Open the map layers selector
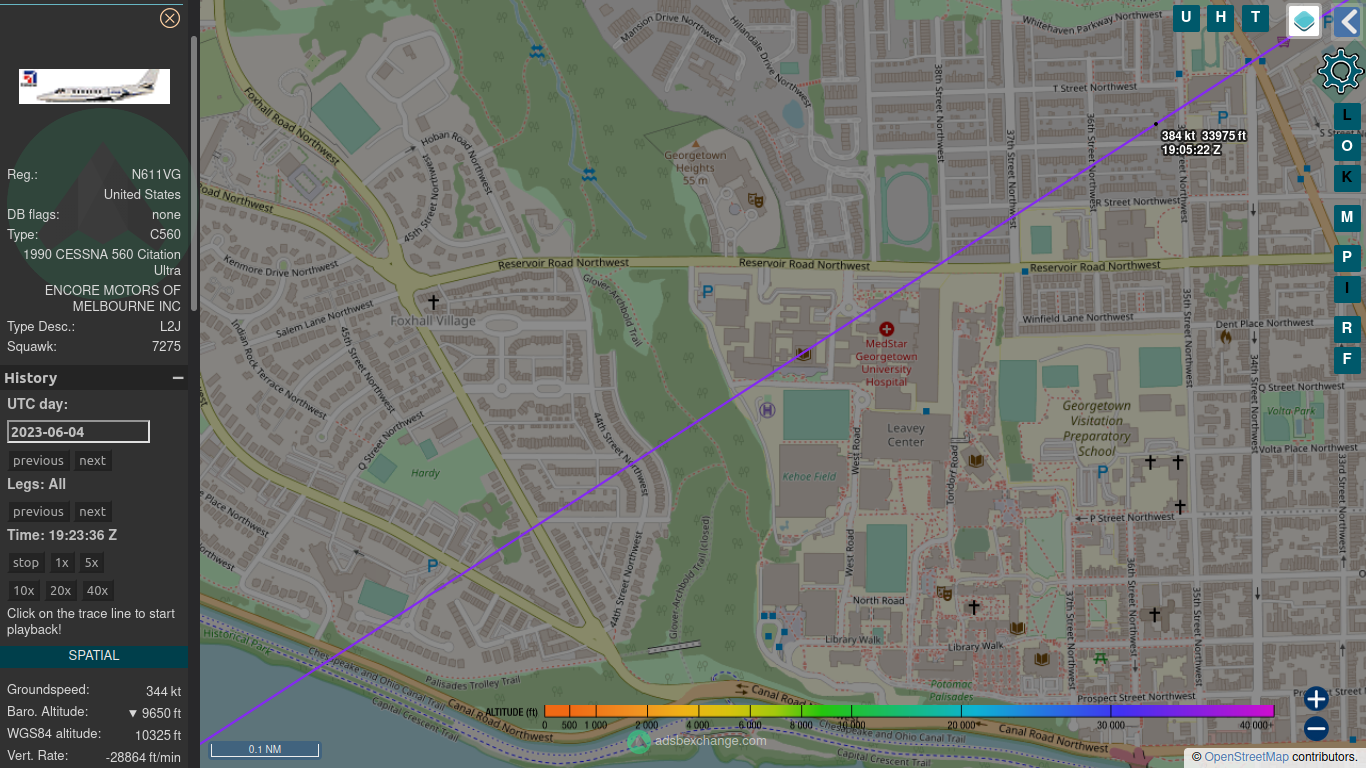The image size is (1366, 768). pyautogui.click(x=1304, y=20)
